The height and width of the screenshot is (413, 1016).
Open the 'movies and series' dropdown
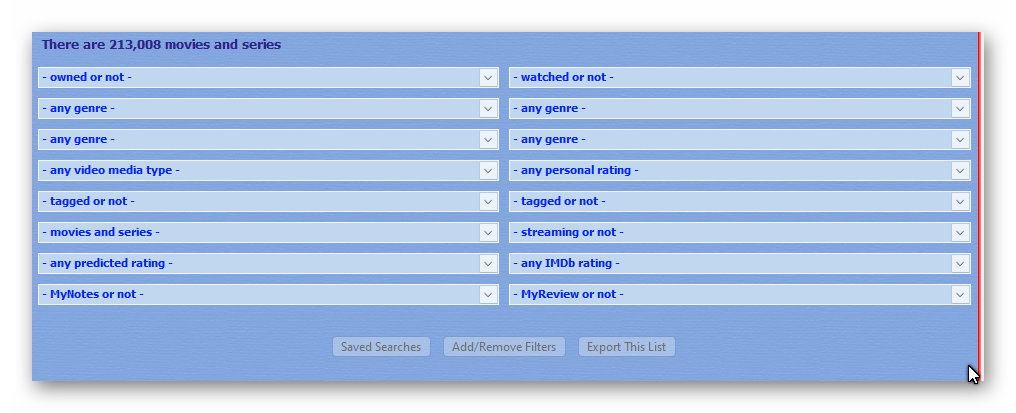point(268,232)
